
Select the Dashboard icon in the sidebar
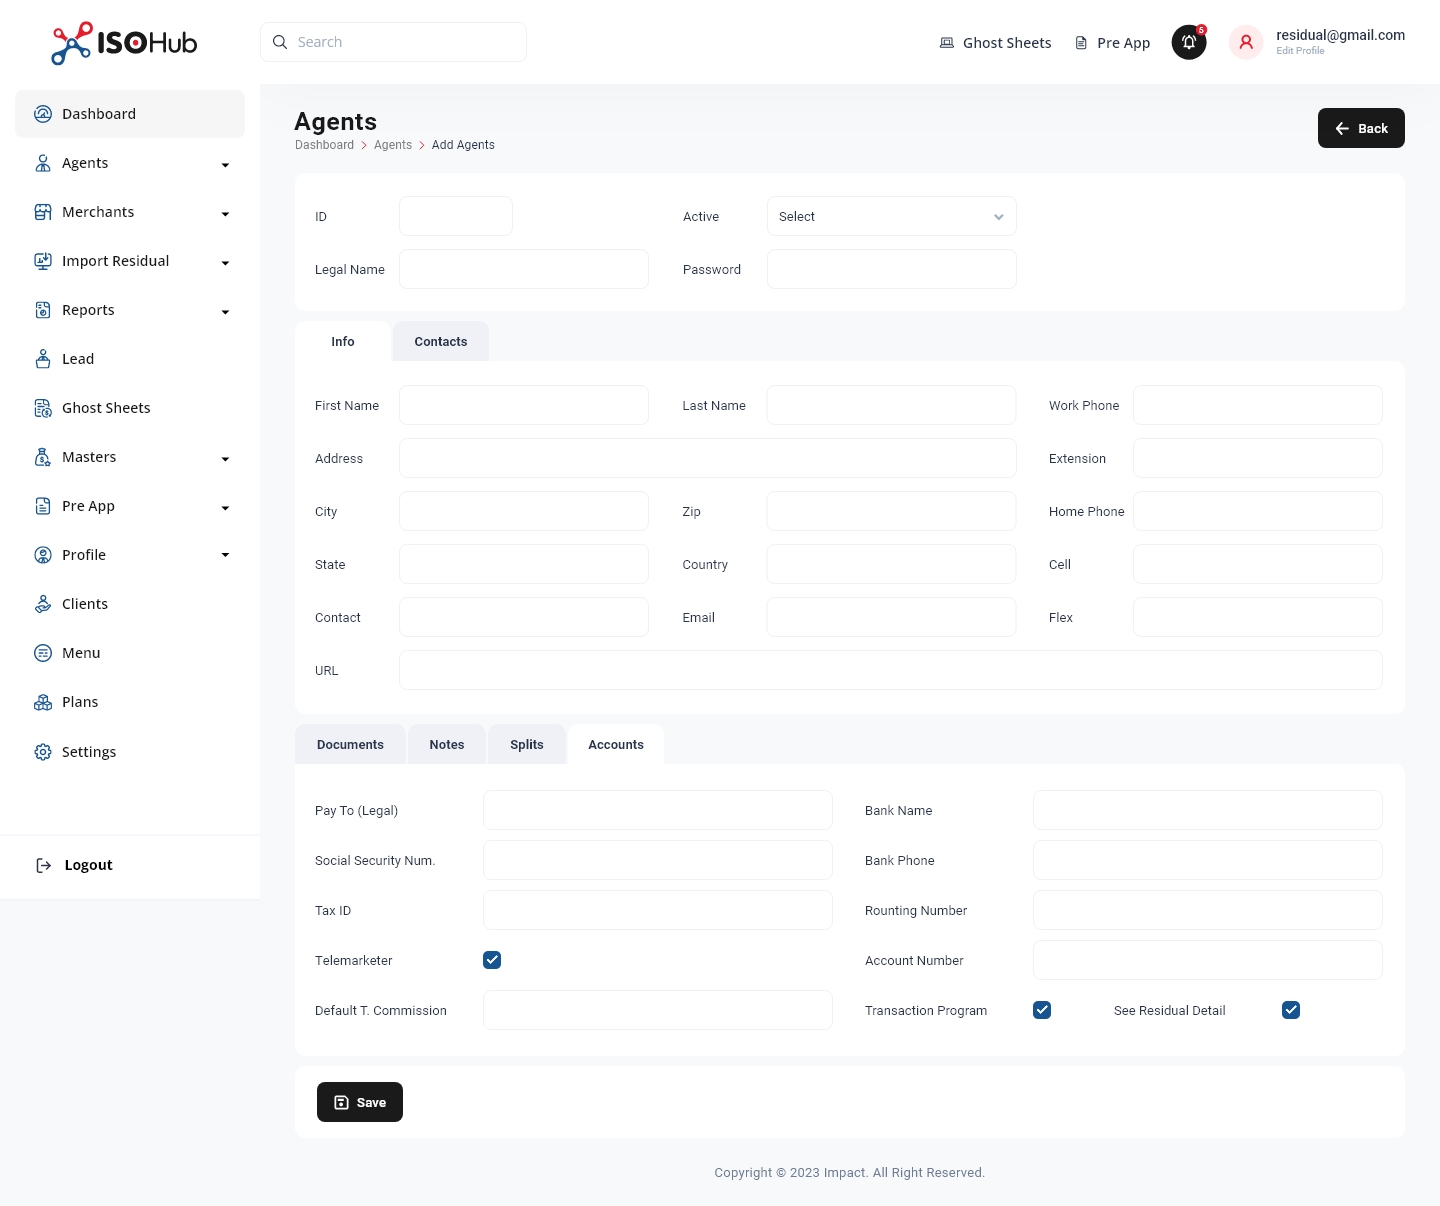pyautogui.click(x=43, y=113)
